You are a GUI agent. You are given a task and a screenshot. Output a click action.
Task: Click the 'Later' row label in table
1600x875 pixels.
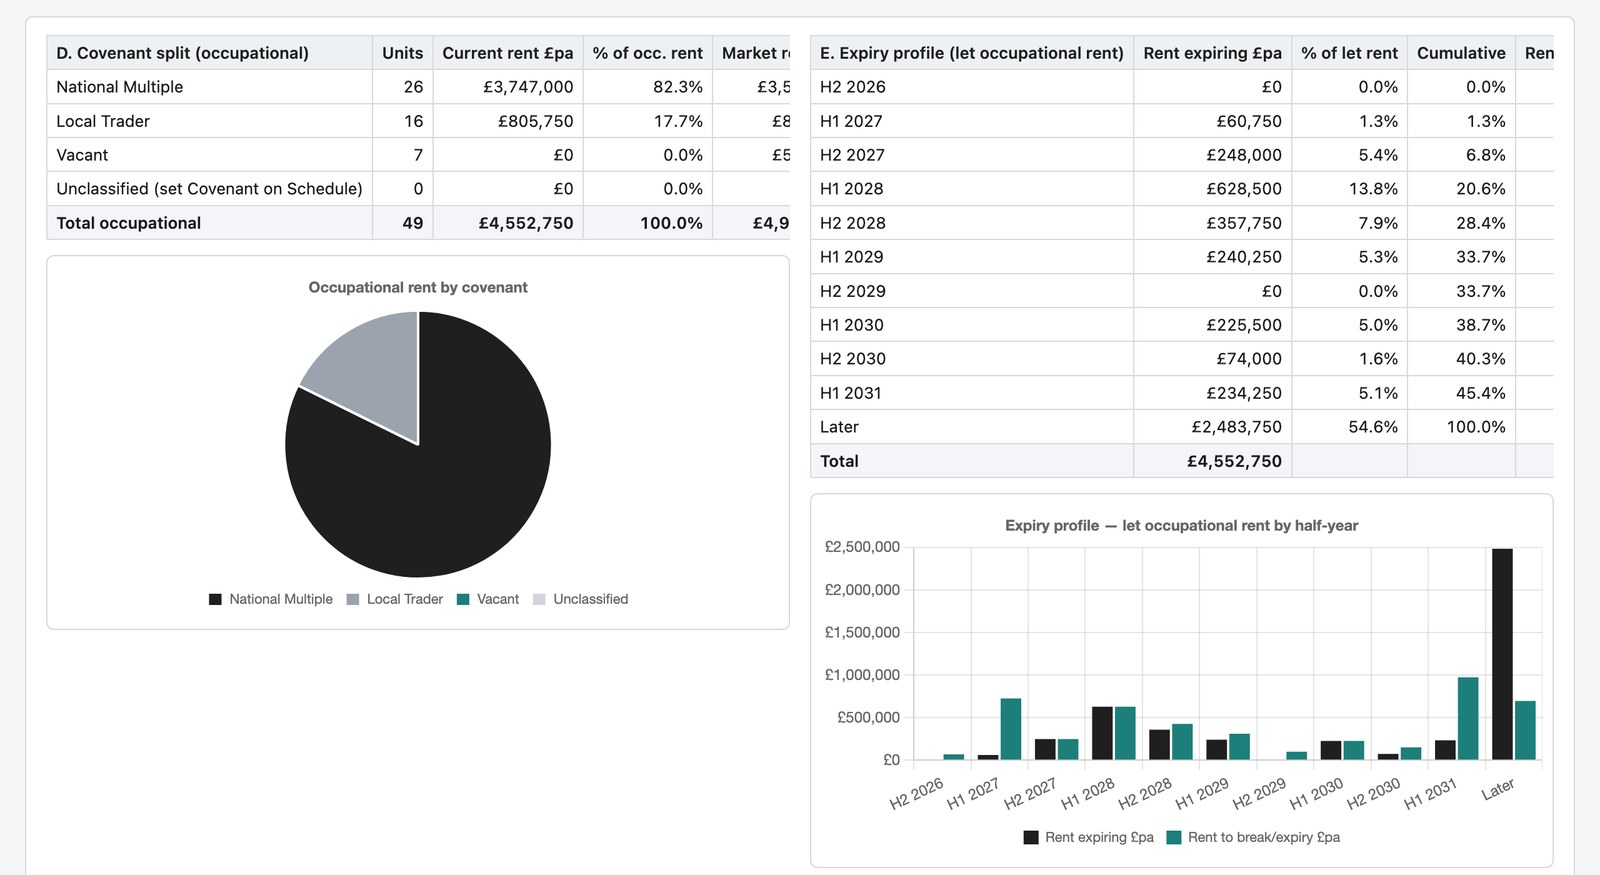839,427
